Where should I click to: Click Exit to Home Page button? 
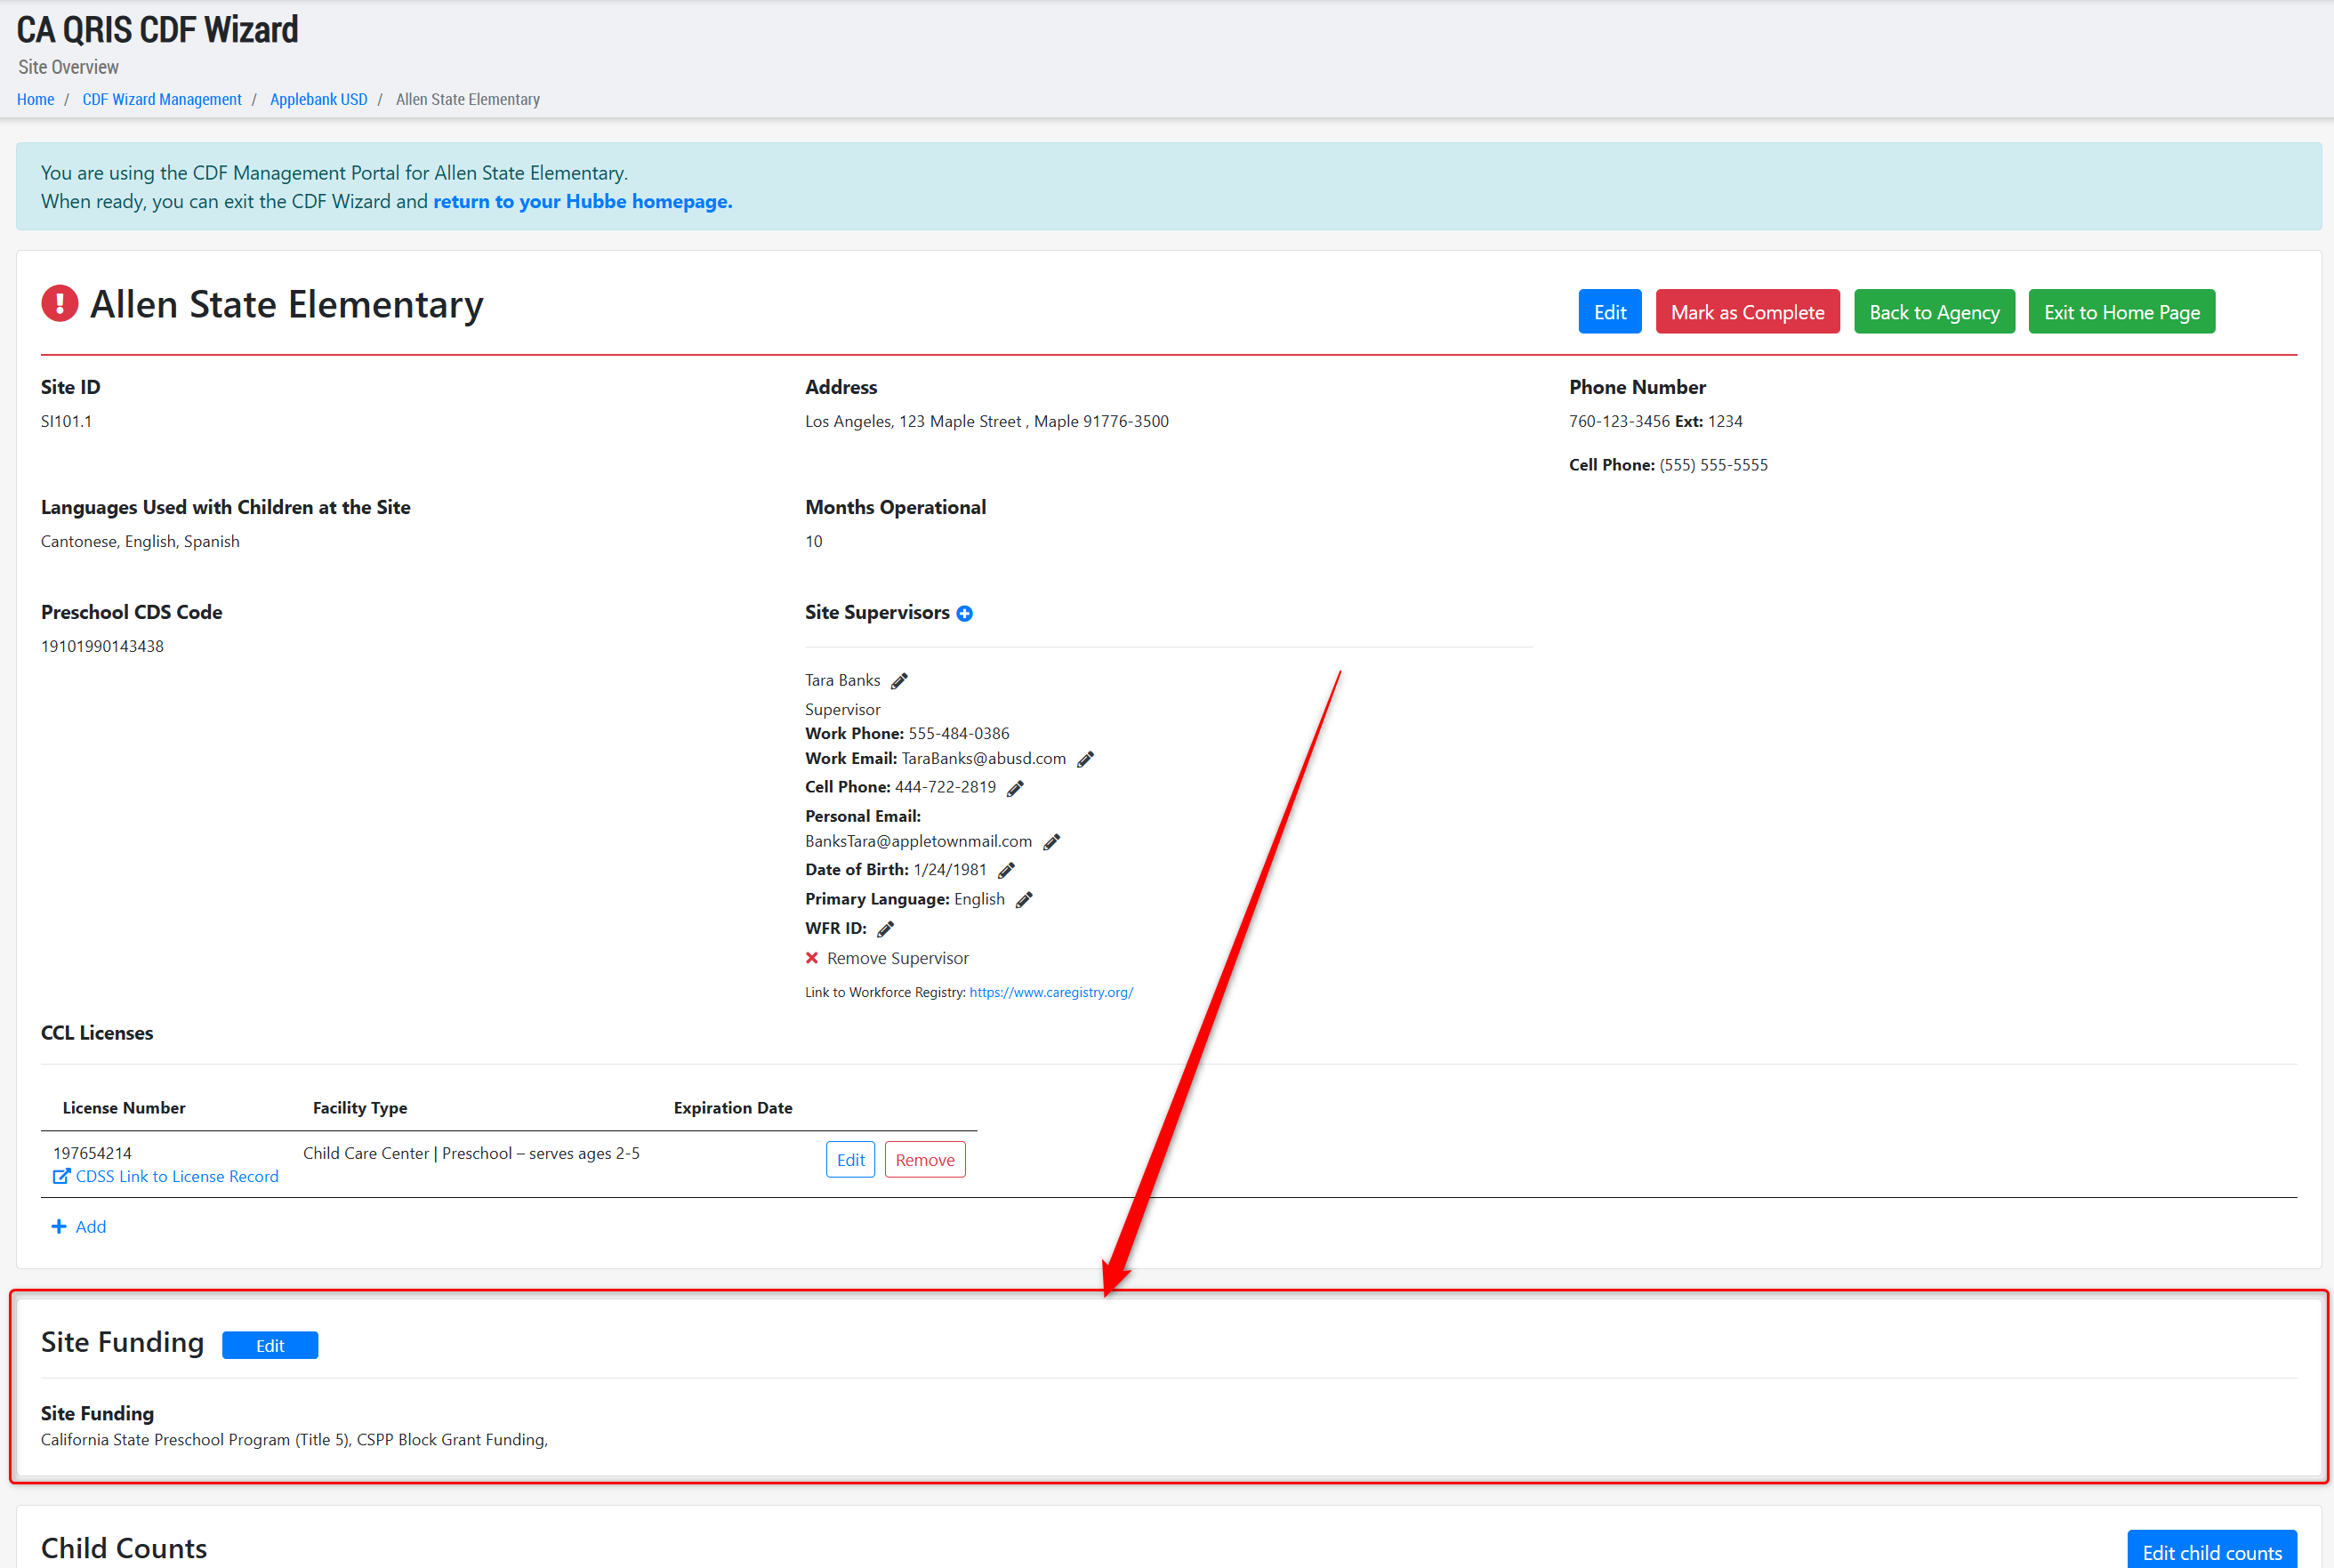2121,312
